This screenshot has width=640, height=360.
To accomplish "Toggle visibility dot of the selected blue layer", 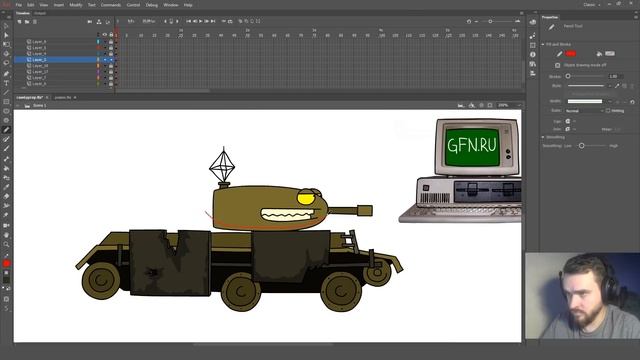I will 104,60.
